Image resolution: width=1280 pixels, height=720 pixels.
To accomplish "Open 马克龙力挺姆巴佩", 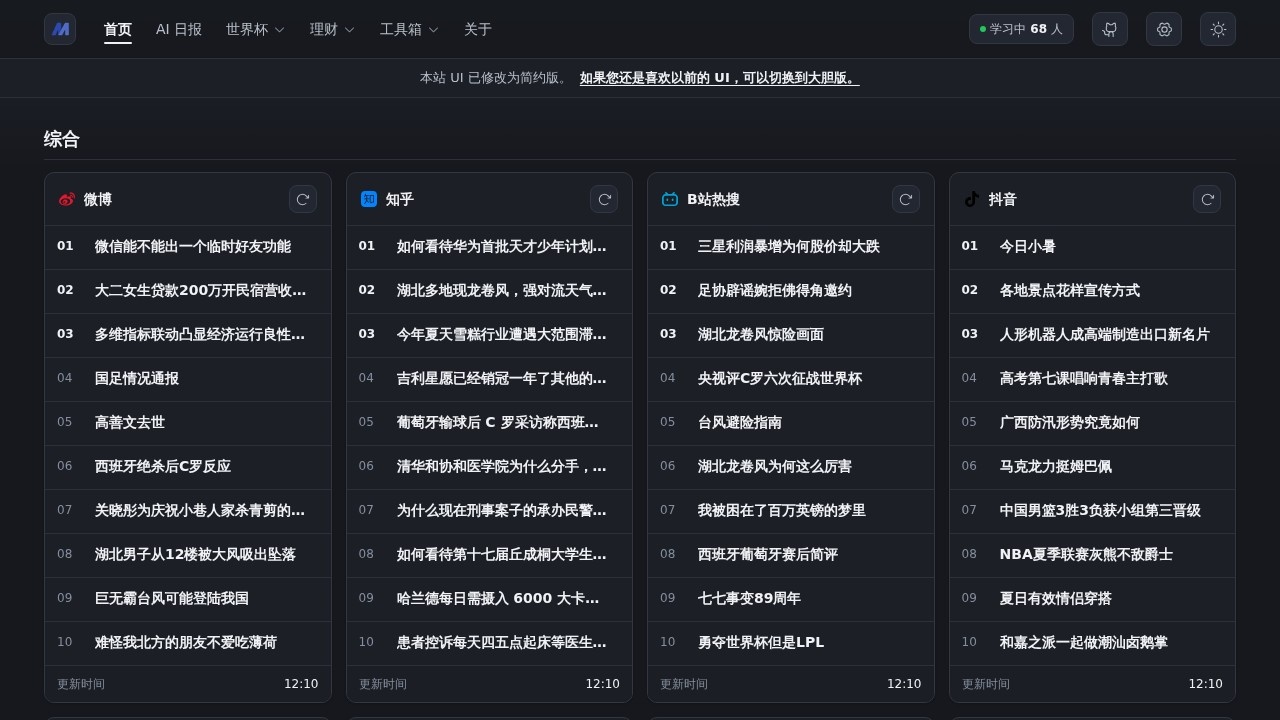I will 1056,466.
